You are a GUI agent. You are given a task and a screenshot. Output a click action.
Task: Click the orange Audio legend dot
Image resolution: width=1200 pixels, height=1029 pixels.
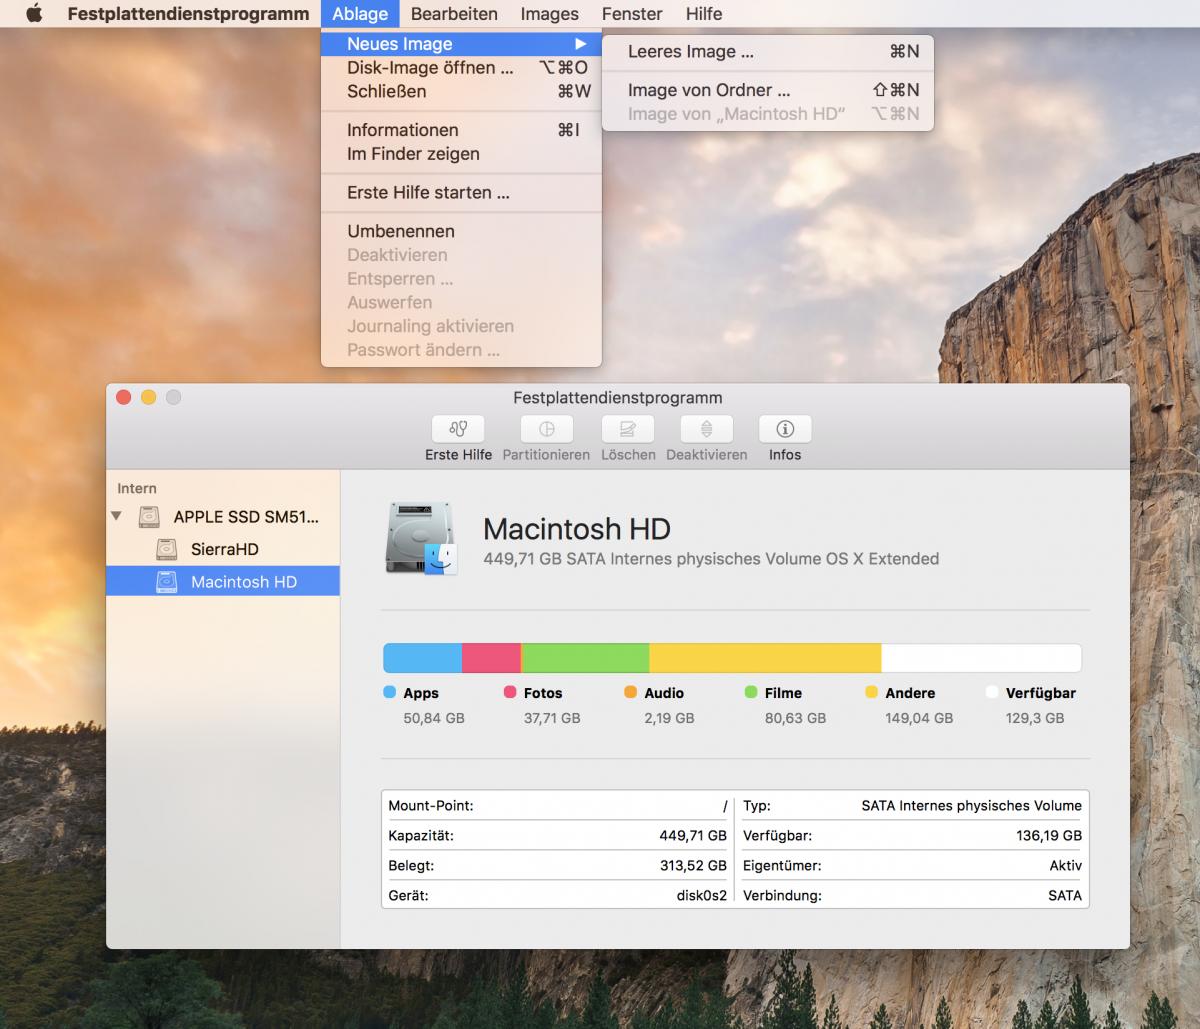pyautogui.click(x=630, y=692)
